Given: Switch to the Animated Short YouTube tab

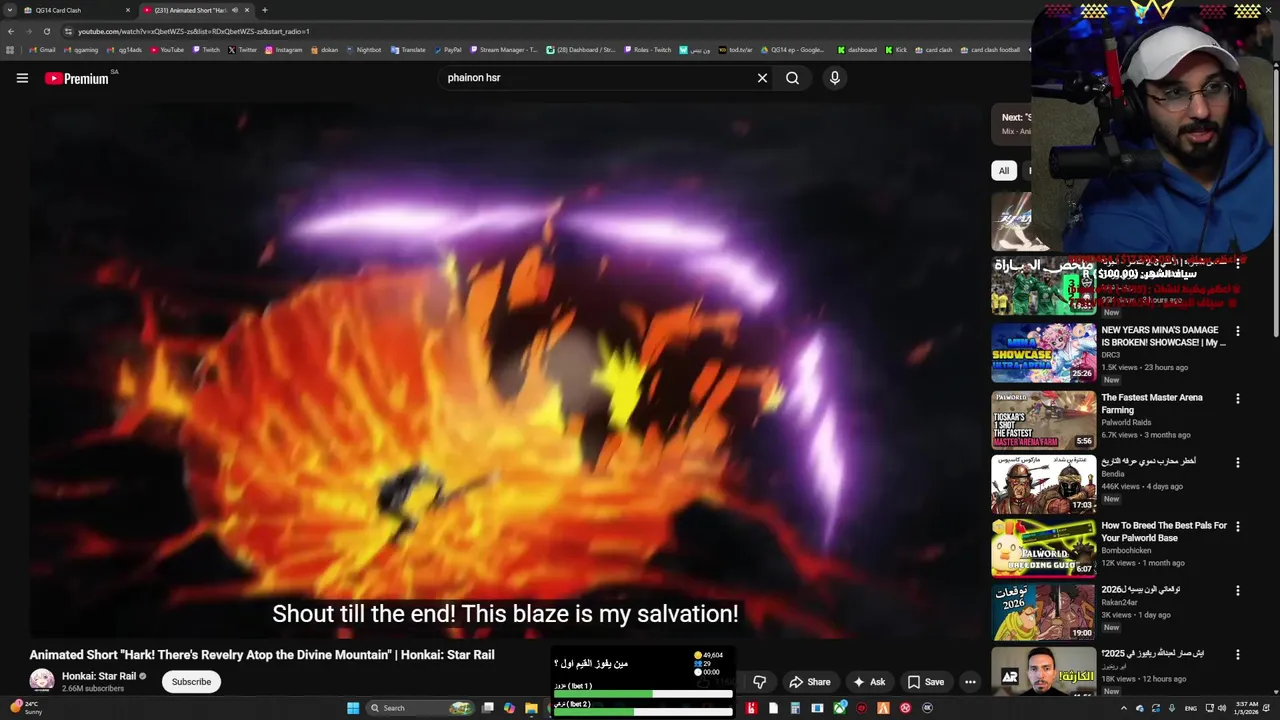Looking at the screenshot, I should (196, 10).
